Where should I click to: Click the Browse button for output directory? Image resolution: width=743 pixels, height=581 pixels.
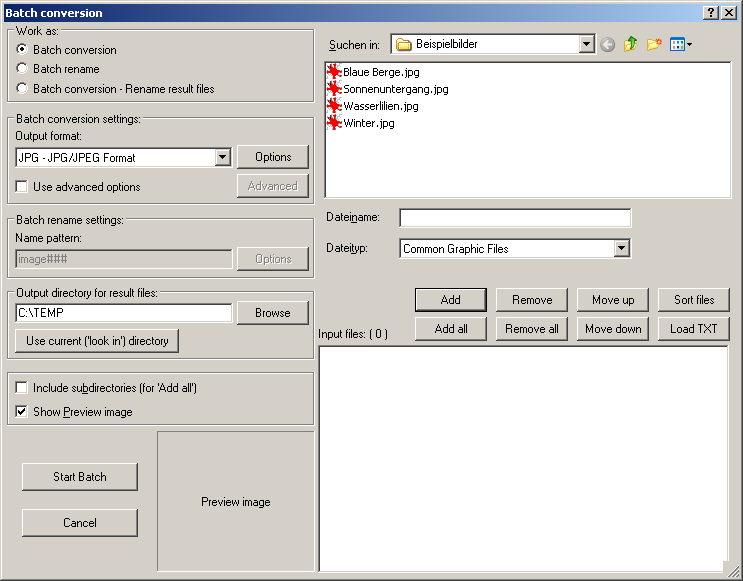click(272, 313)
